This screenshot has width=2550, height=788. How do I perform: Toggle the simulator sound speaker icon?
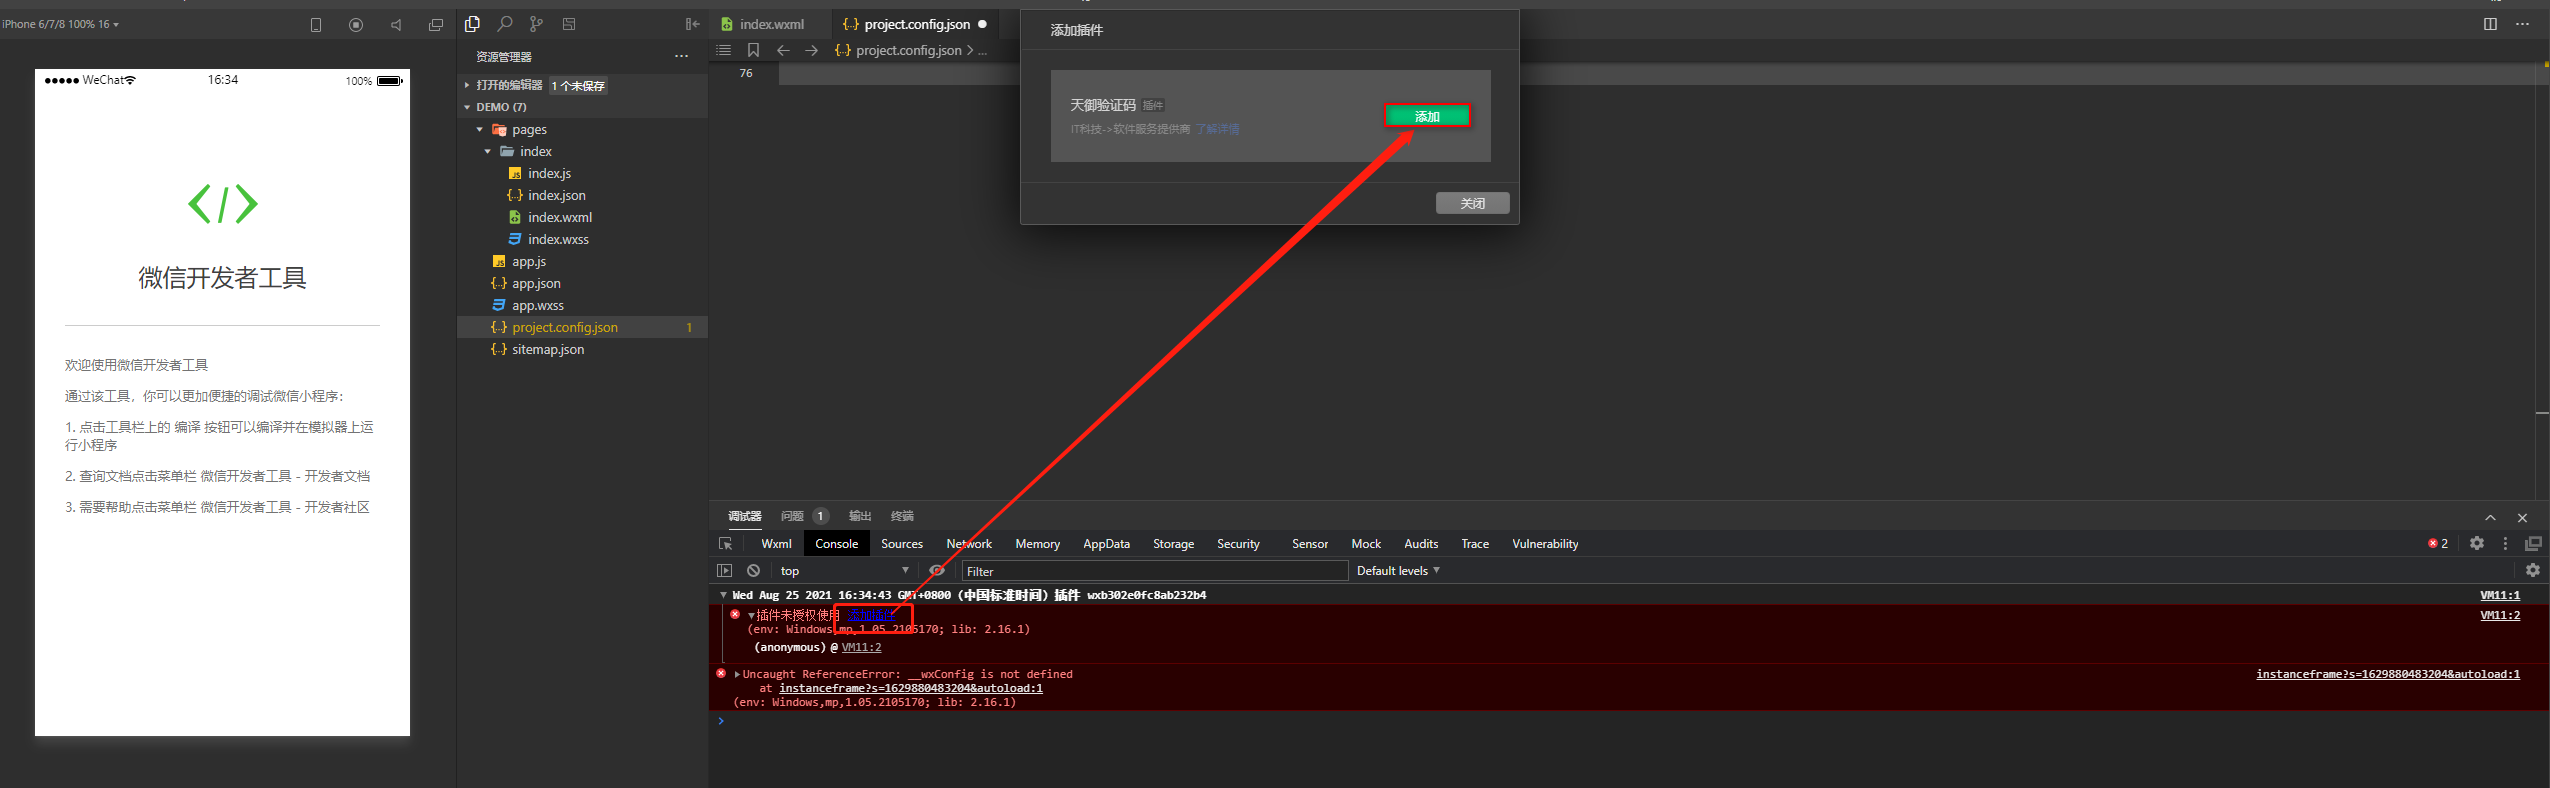pos(396,25)
